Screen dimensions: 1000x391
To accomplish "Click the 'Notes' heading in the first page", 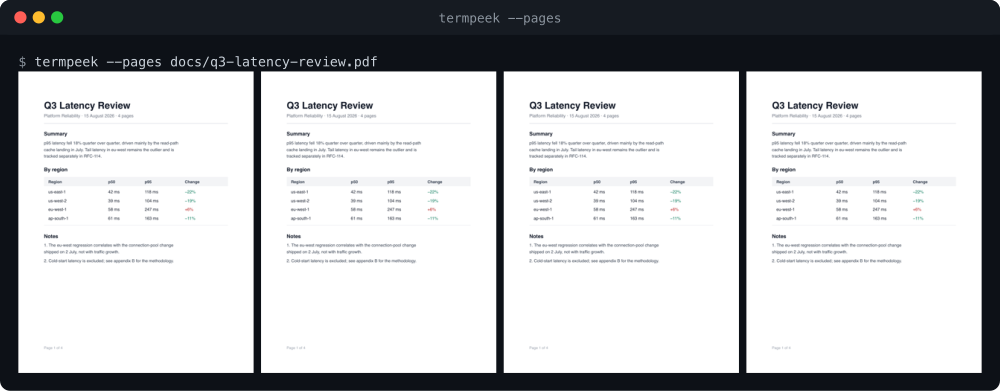I will point(51,236).
